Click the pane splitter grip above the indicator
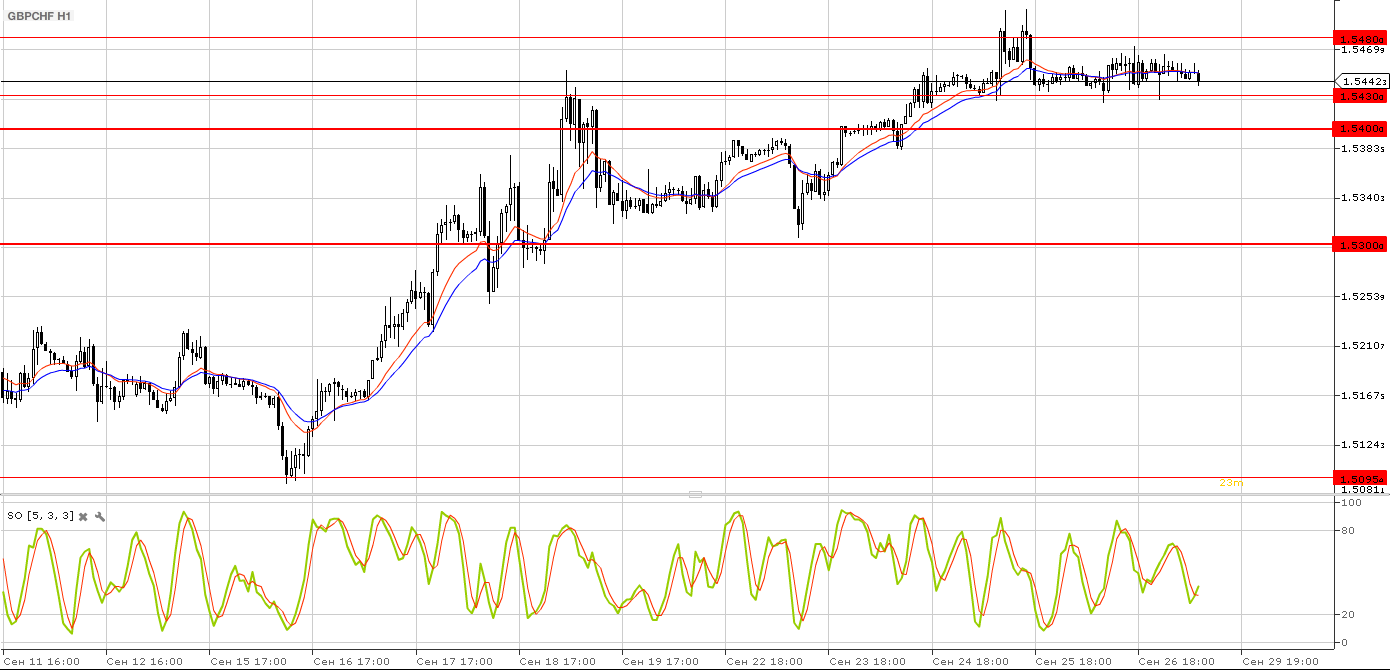The width and height of the screenshot is (1390, 670). click(695, 494)
